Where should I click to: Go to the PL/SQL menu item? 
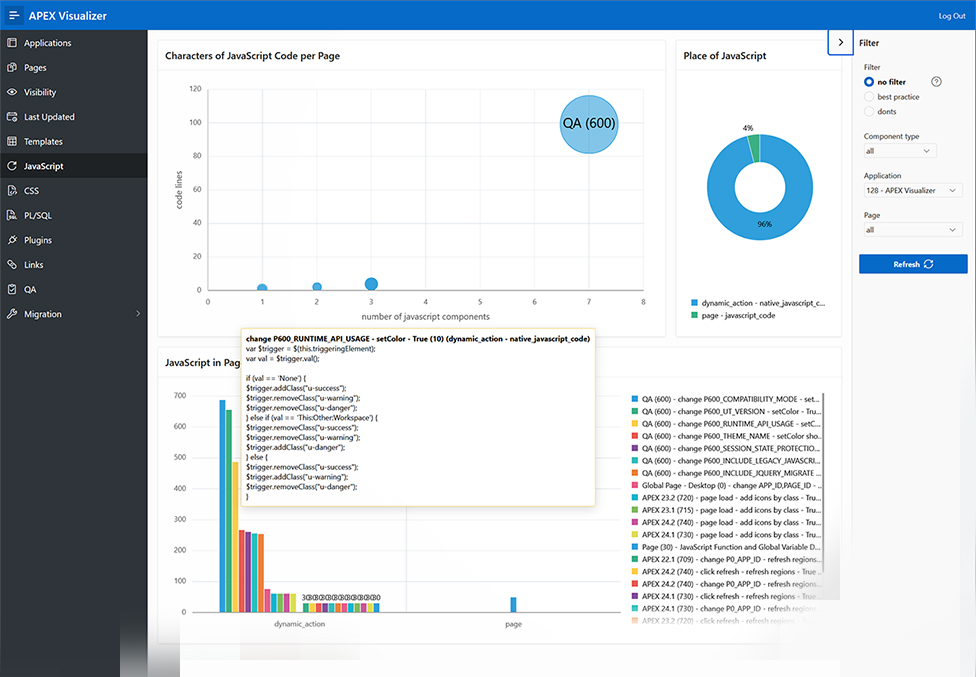37,215
